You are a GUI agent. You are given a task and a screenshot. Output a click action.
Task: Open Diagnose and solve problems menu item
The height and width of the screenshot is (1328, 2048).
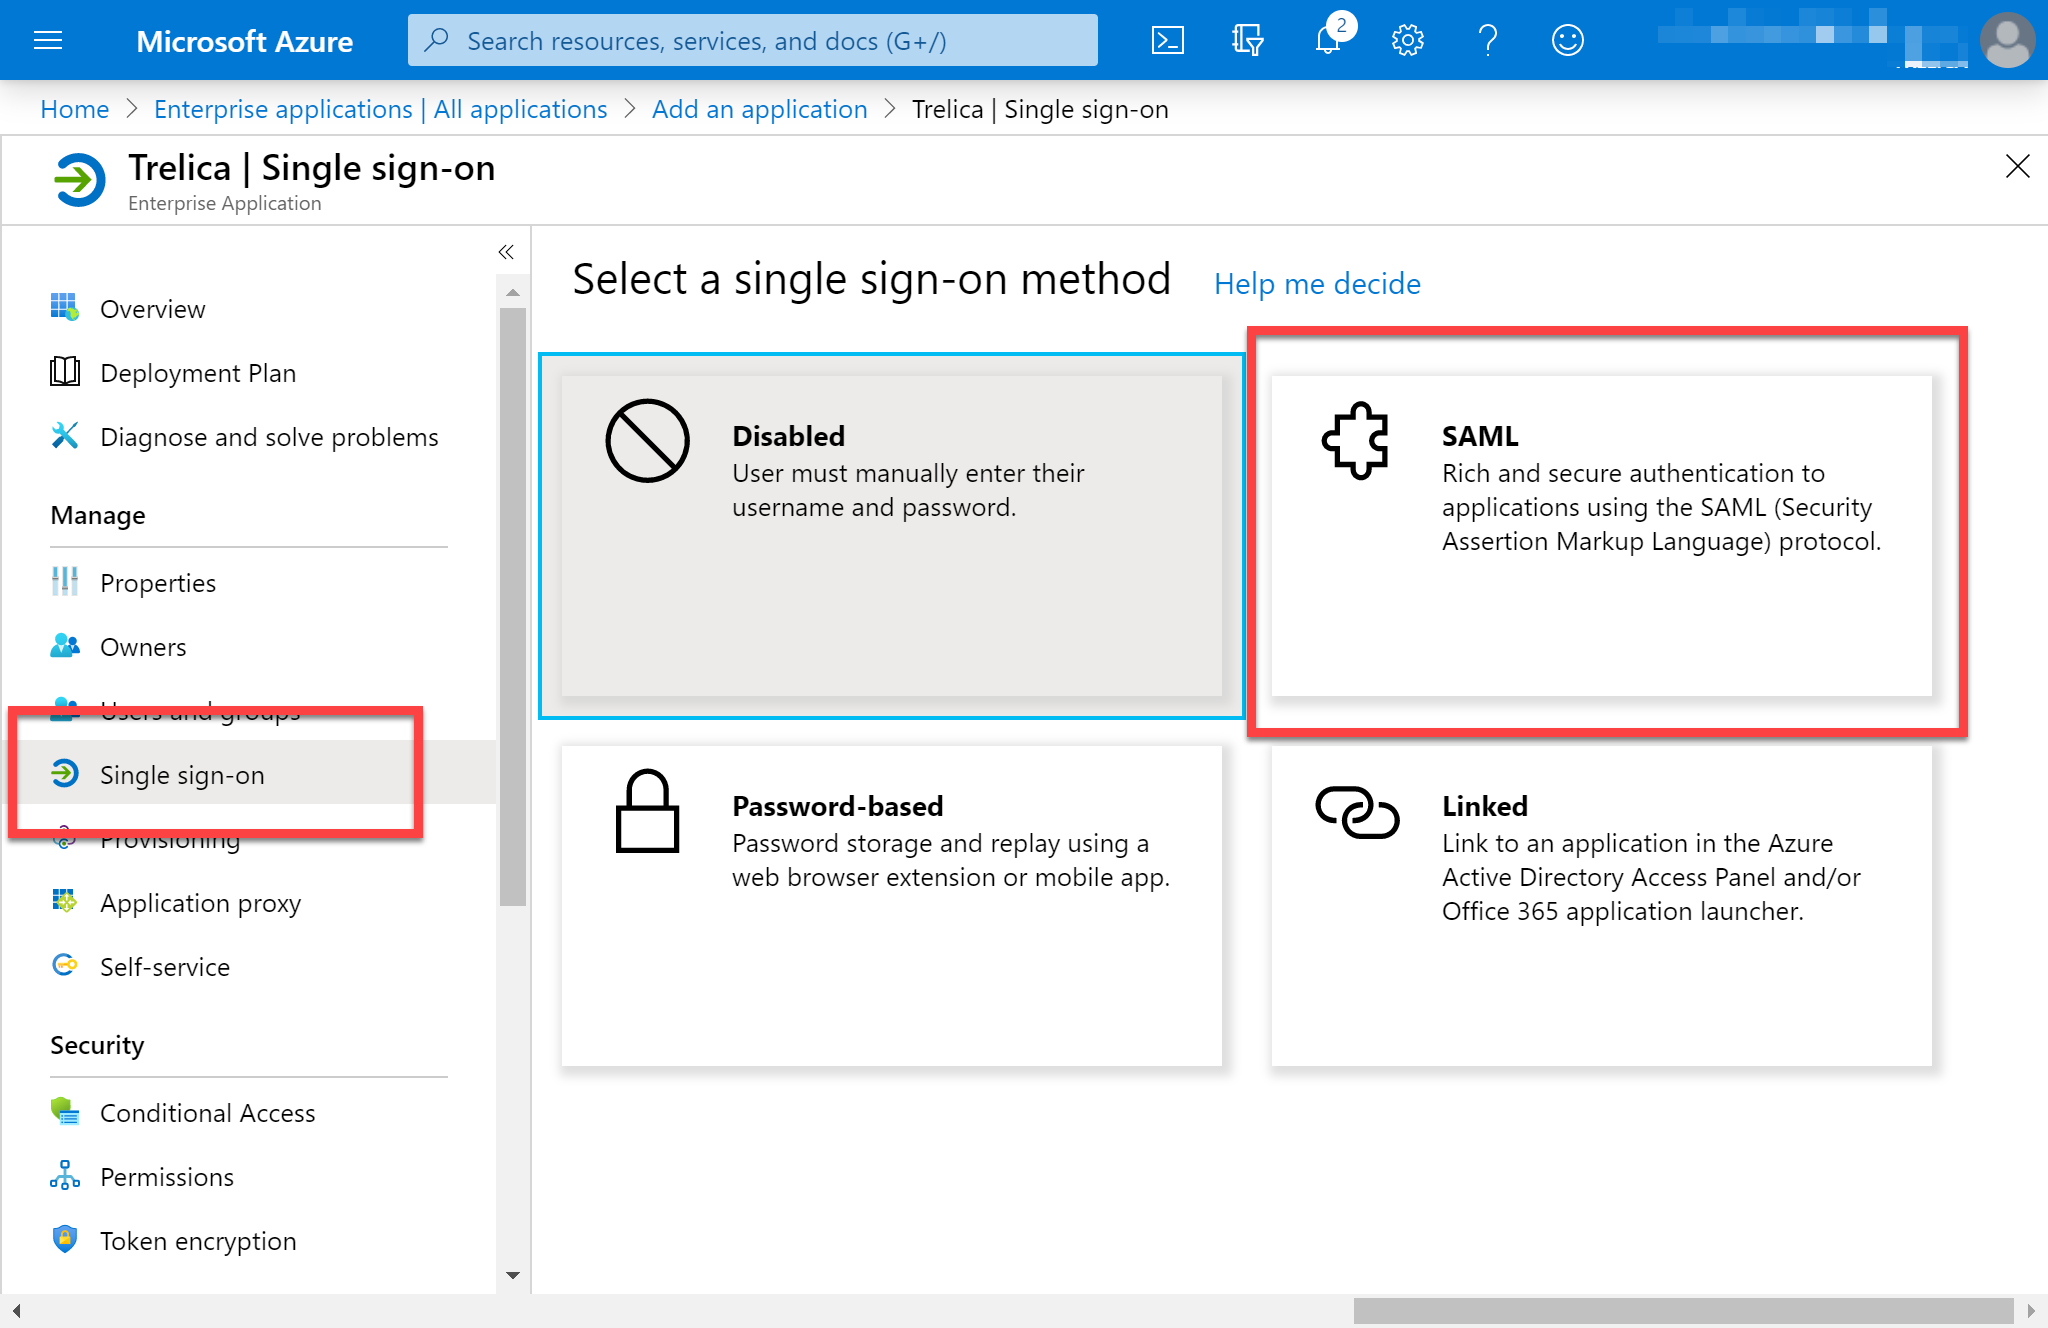pyautogui.click(x=269, y=437)
